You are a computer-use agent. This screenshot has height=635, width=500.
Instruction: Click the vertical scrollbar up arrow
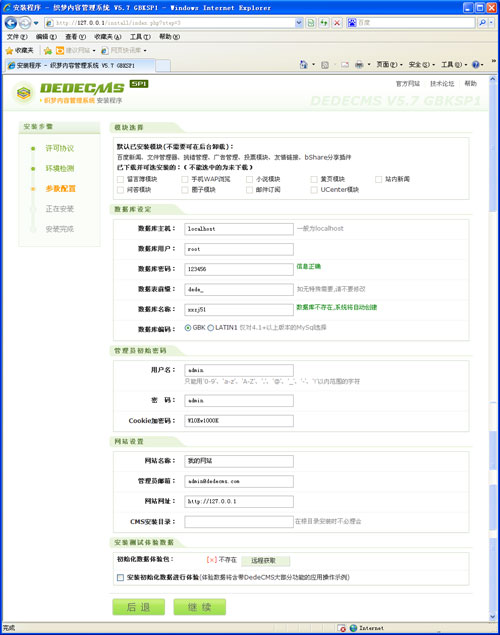(493, 79)
